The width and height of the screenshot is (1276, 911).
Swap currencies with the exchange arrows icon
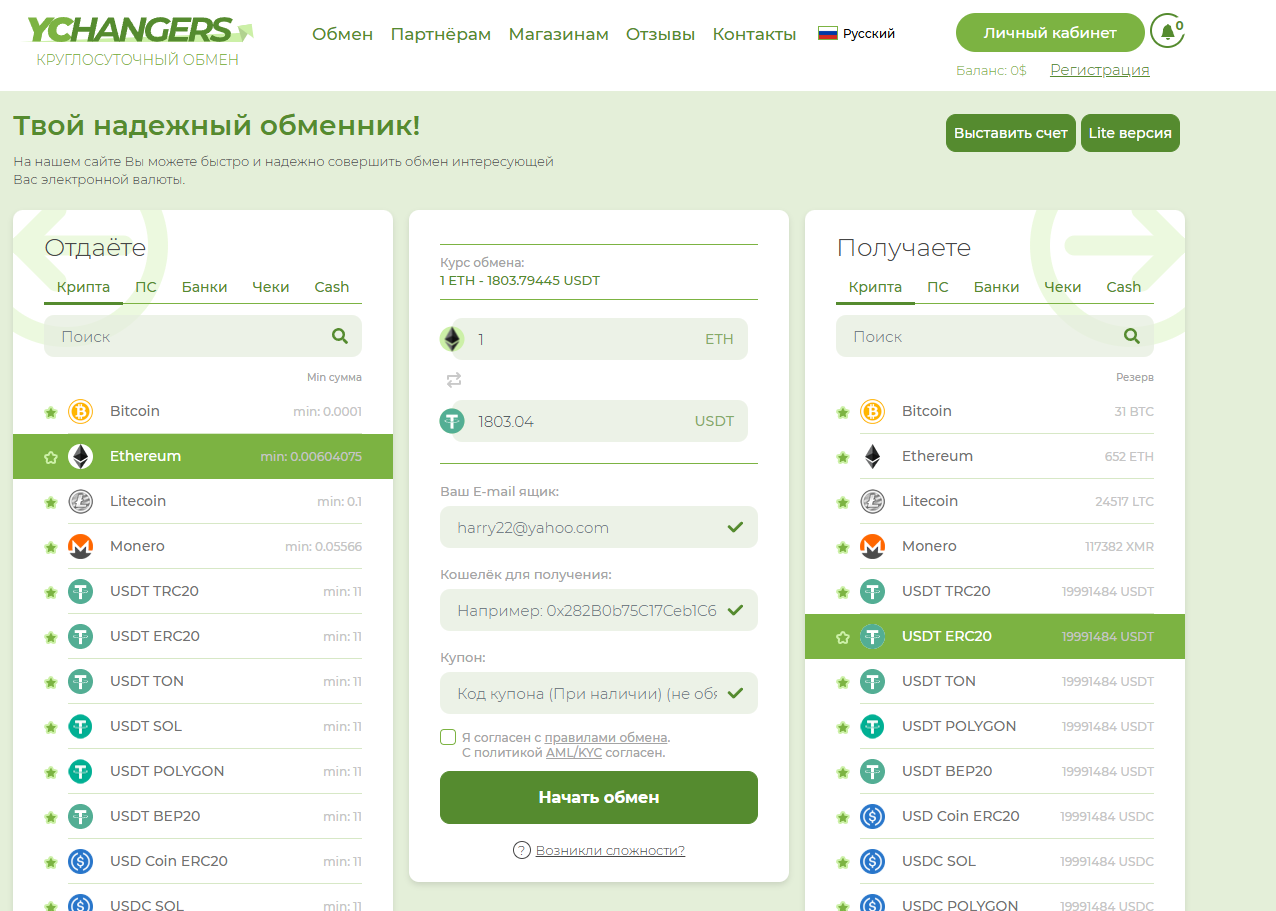[x=454, y=380]
